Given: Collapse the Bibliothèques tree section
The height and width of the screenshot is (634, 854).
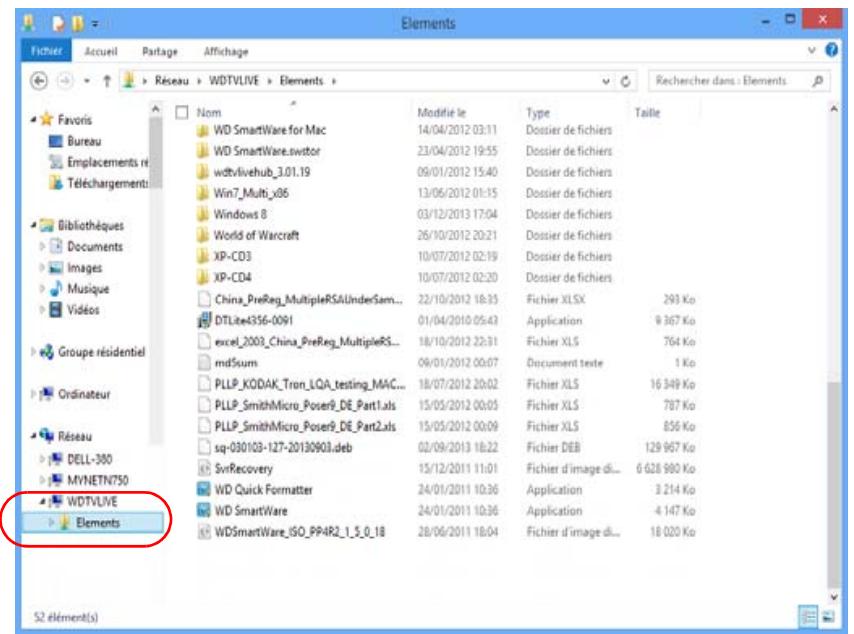Looking at the screenshot, I should tap(34, 225).
